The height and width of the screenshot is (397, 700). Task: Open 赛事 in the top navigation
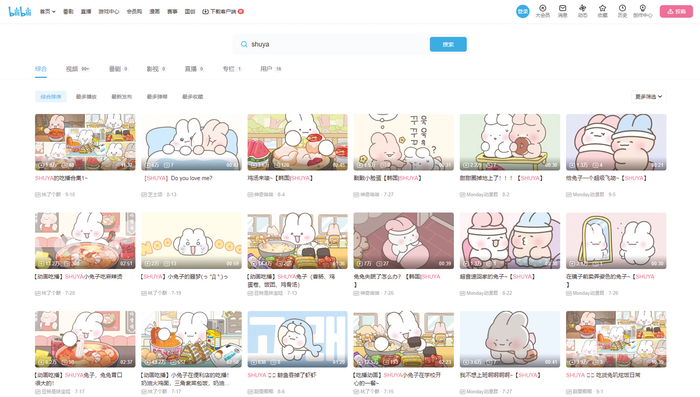(x=172, y=12)
